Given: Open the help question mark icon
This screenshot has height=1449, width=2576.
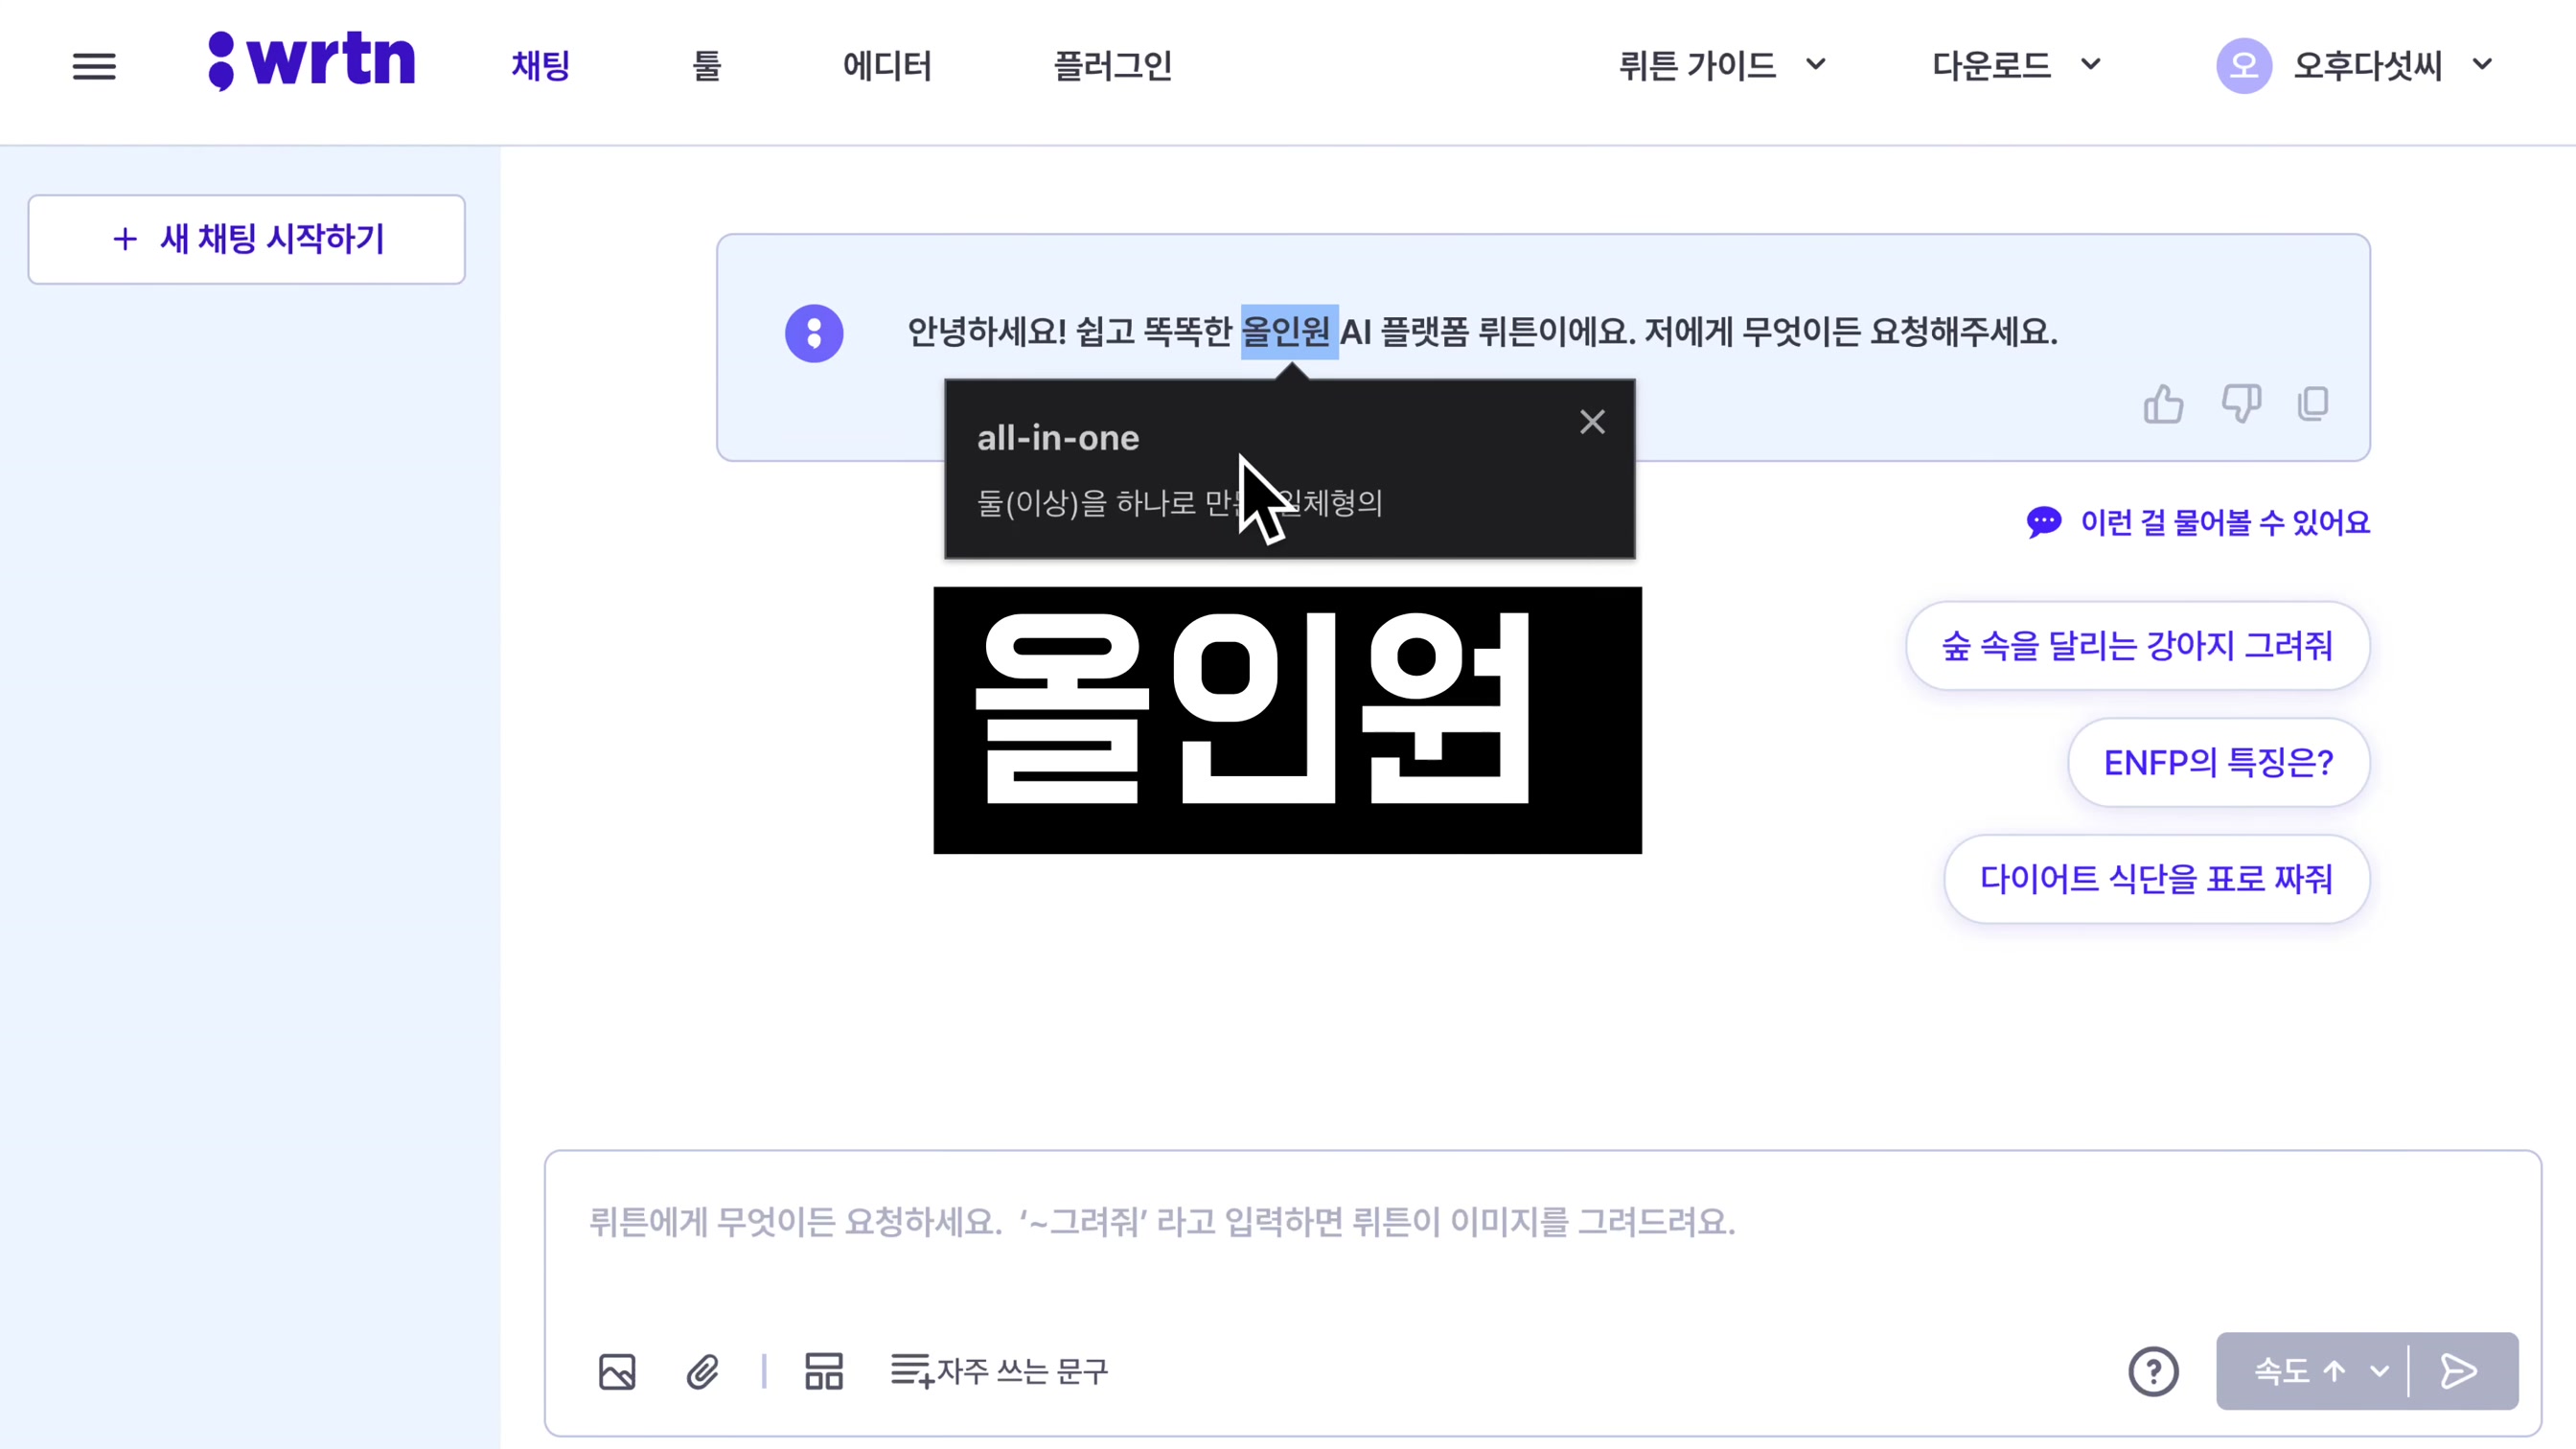Looking at the screenshot, I should (2153, 1371).
